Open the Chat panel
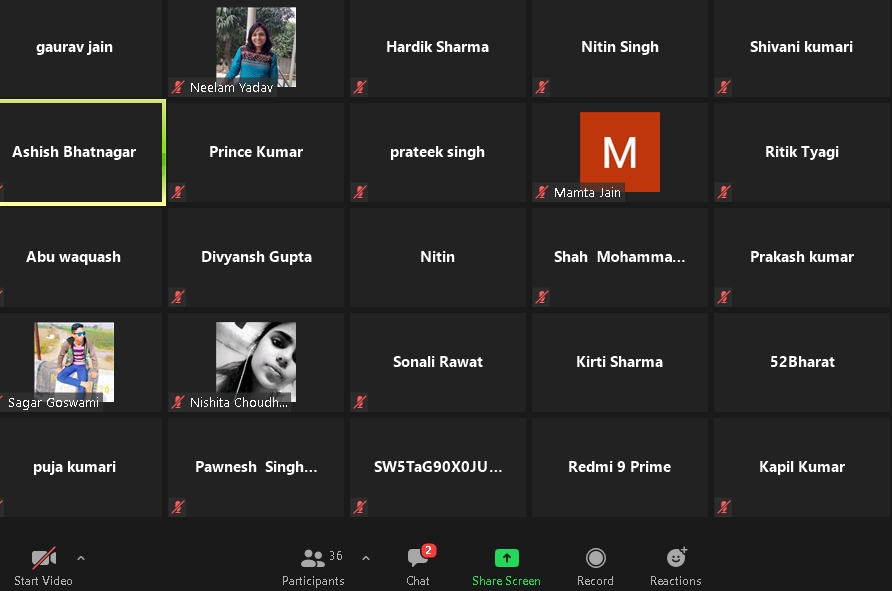 (418, 567)
